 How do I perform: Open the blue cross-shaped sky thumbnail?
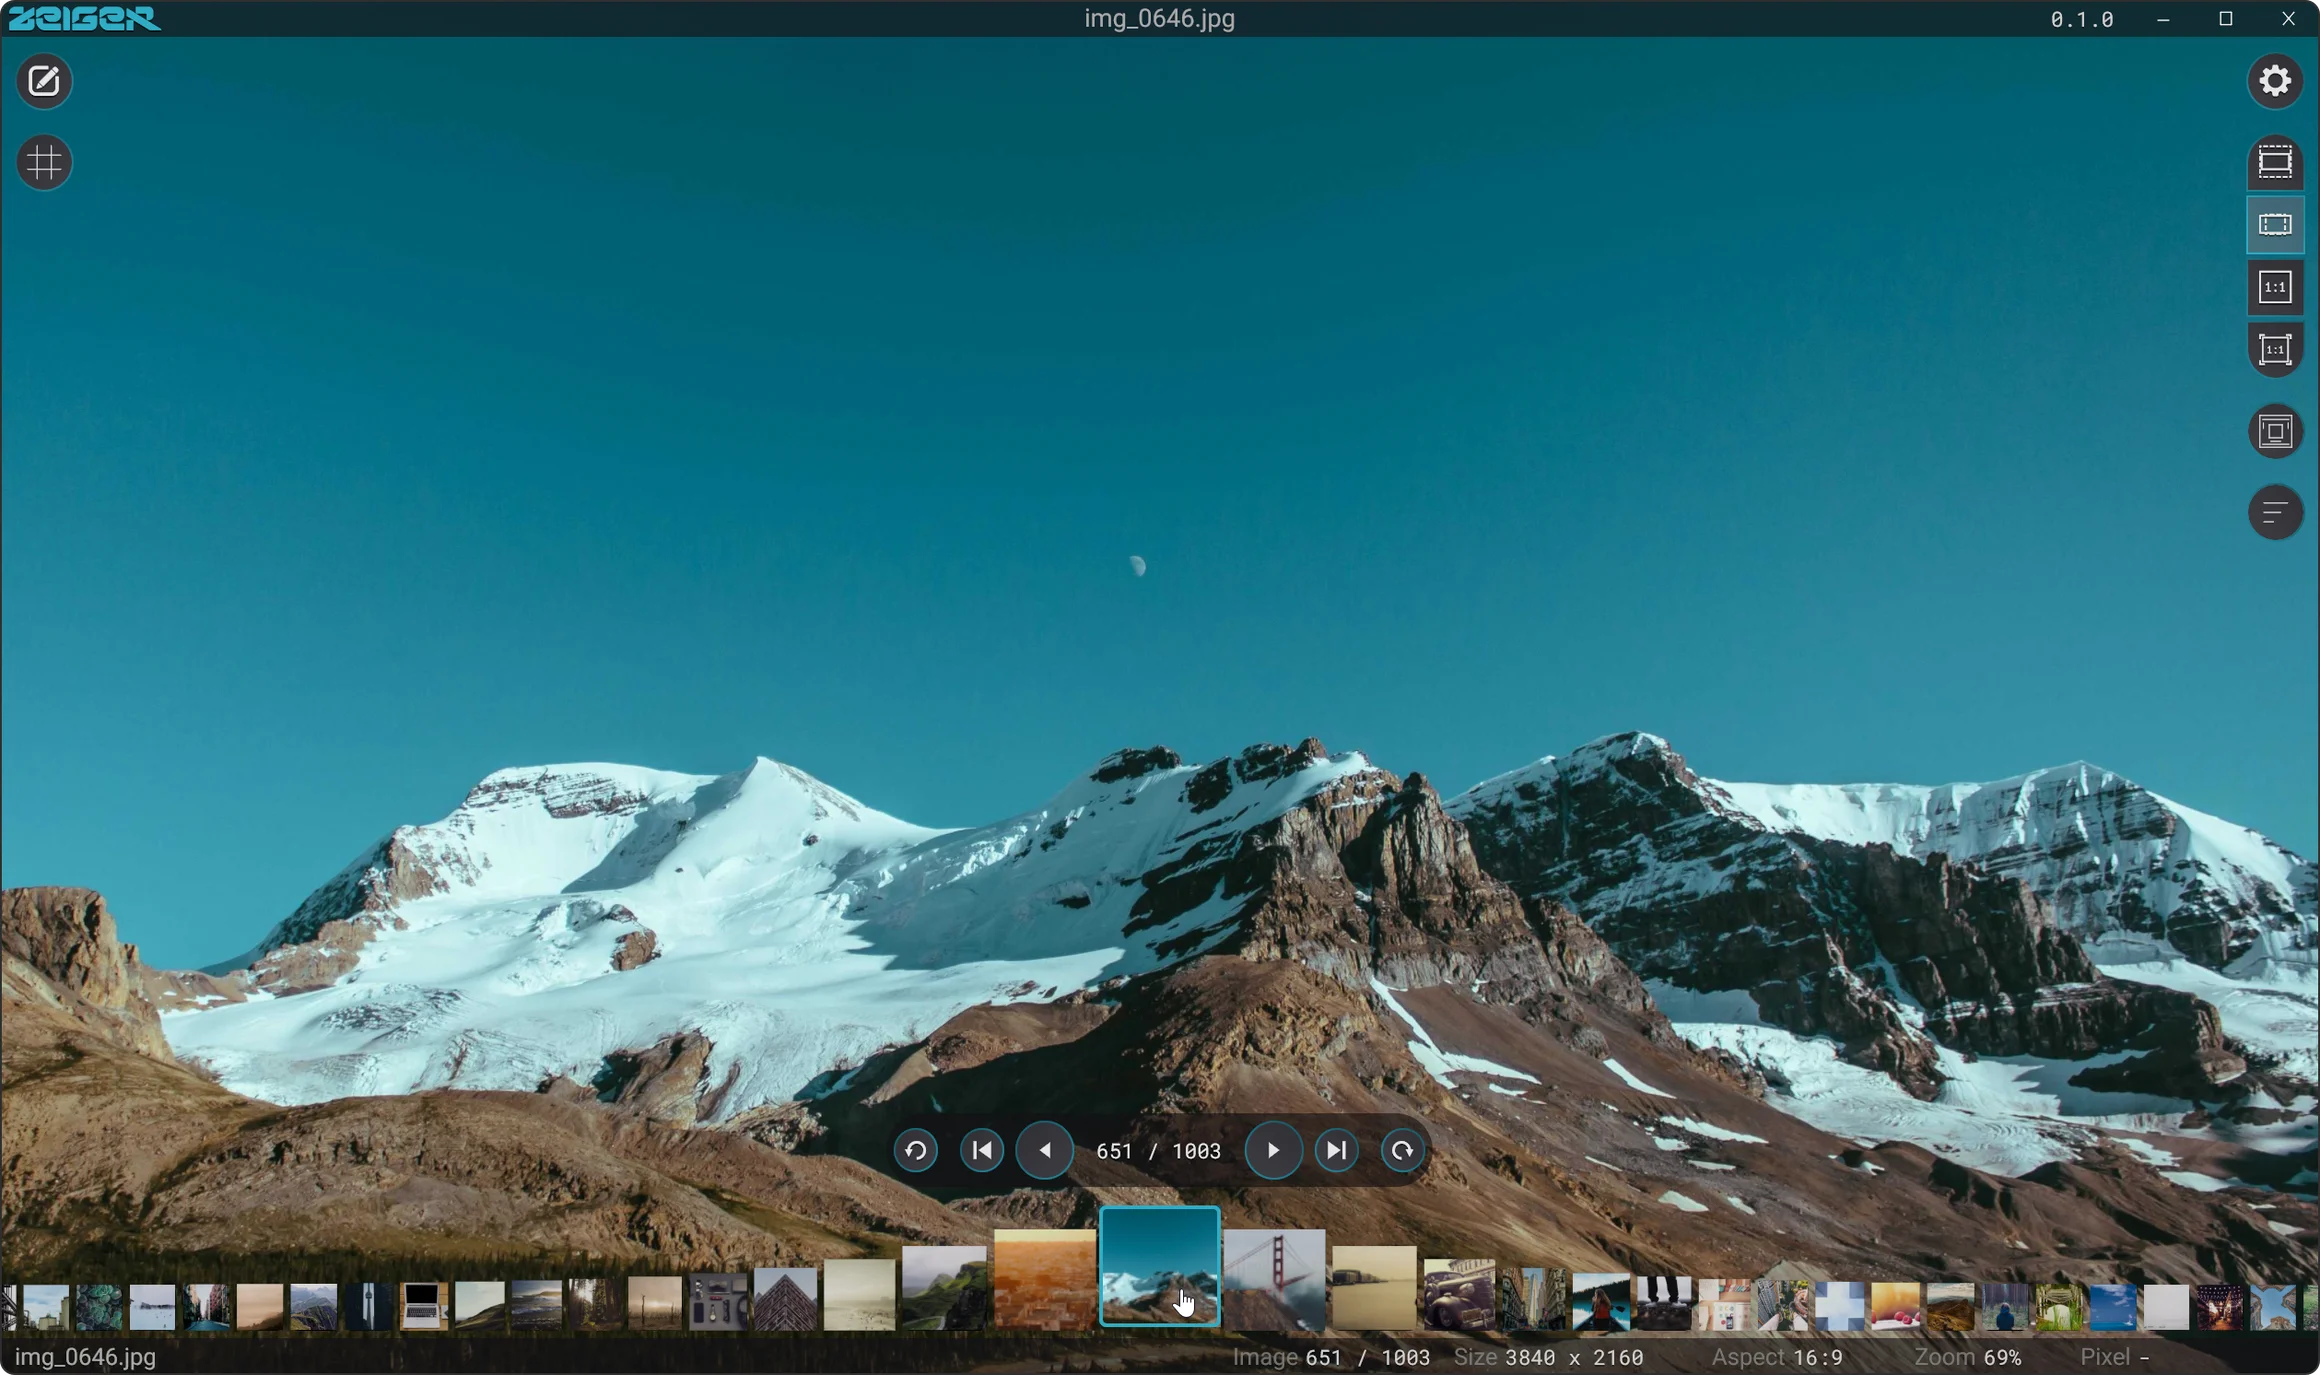[1839, 1306]
